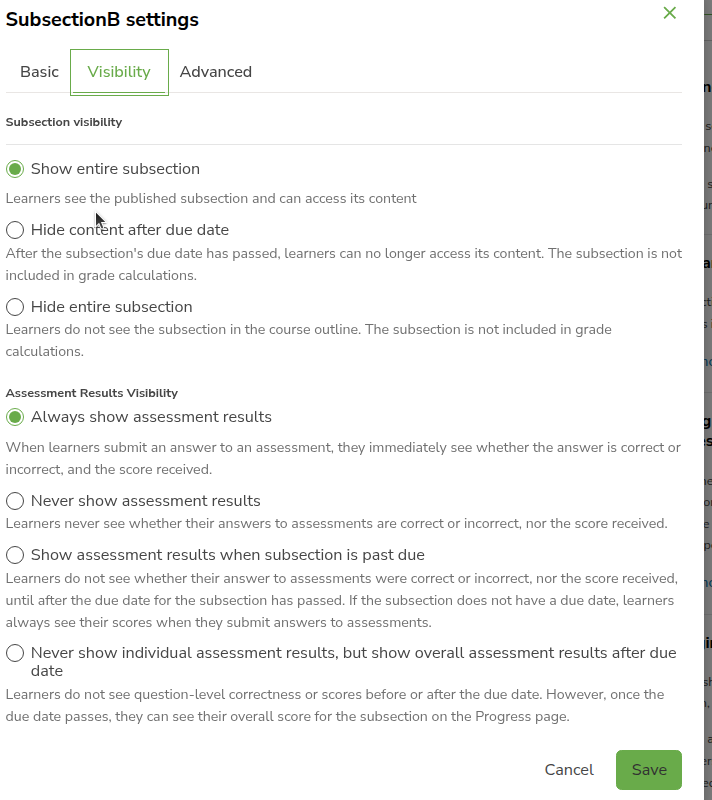
Task: Click the 'Subsection visibility' heading
Action: [64, 122]
